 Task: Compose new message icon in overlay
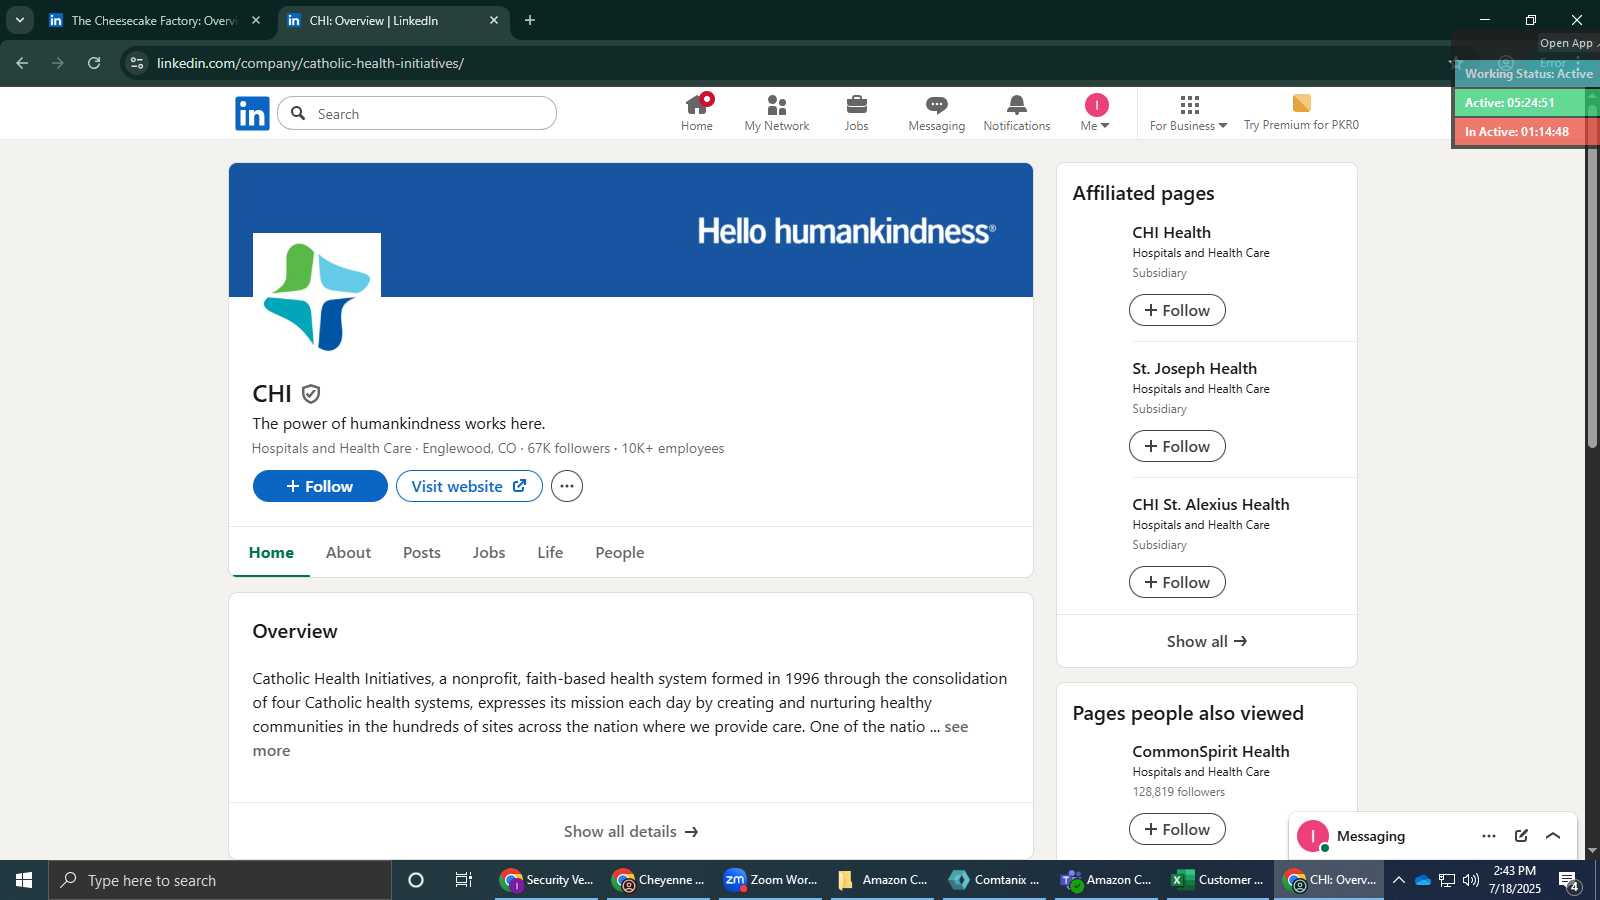[x=1521, y=836]
